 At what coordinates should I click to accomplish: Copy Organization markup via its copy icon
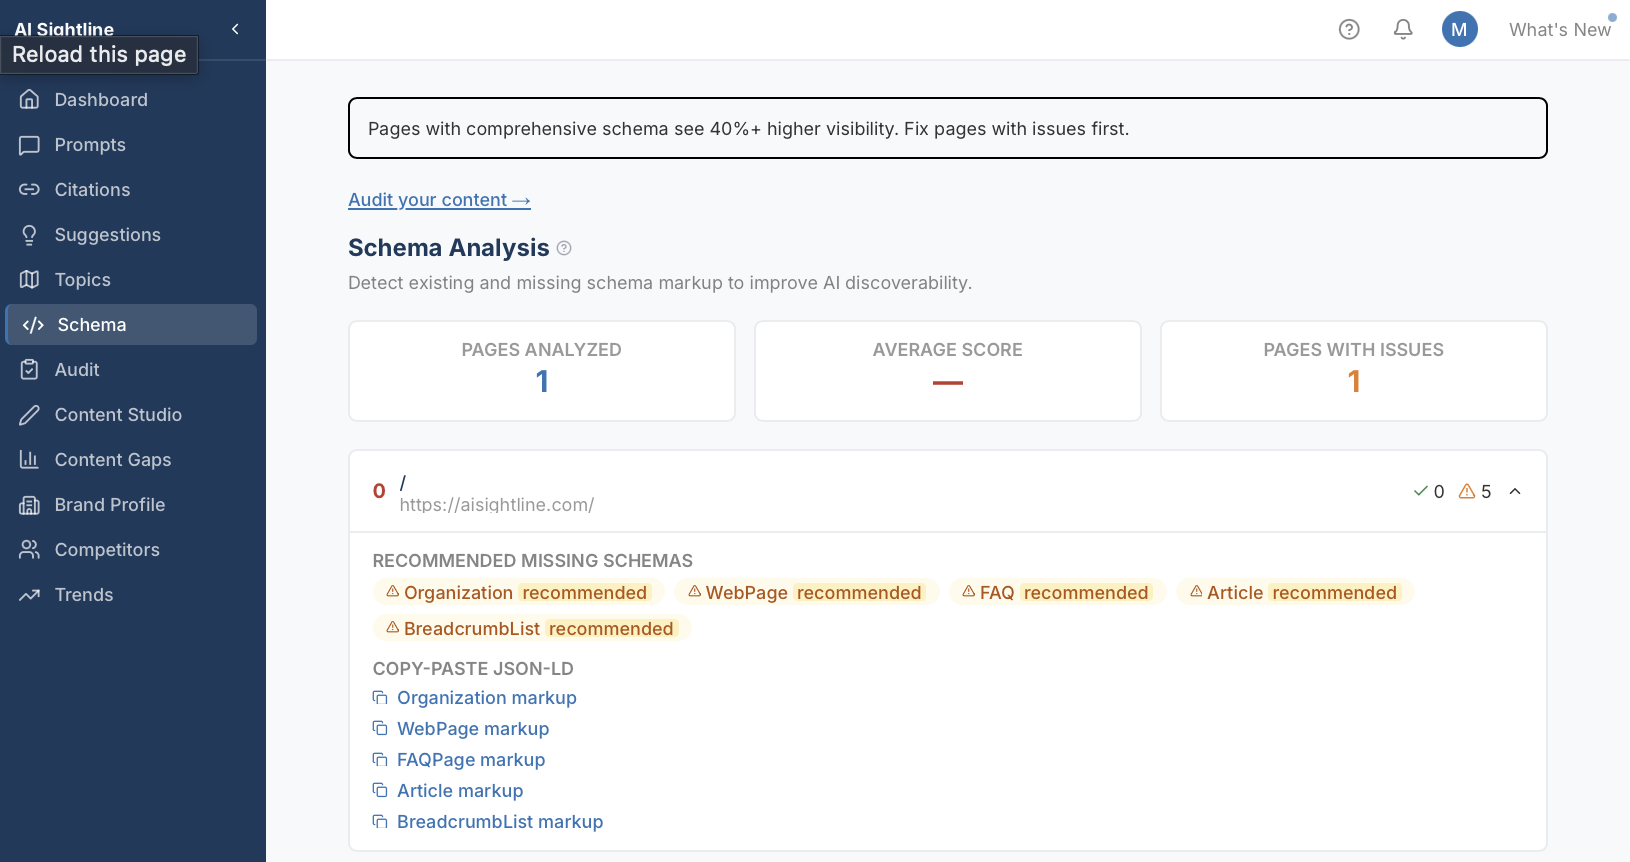tap(380, 697)
